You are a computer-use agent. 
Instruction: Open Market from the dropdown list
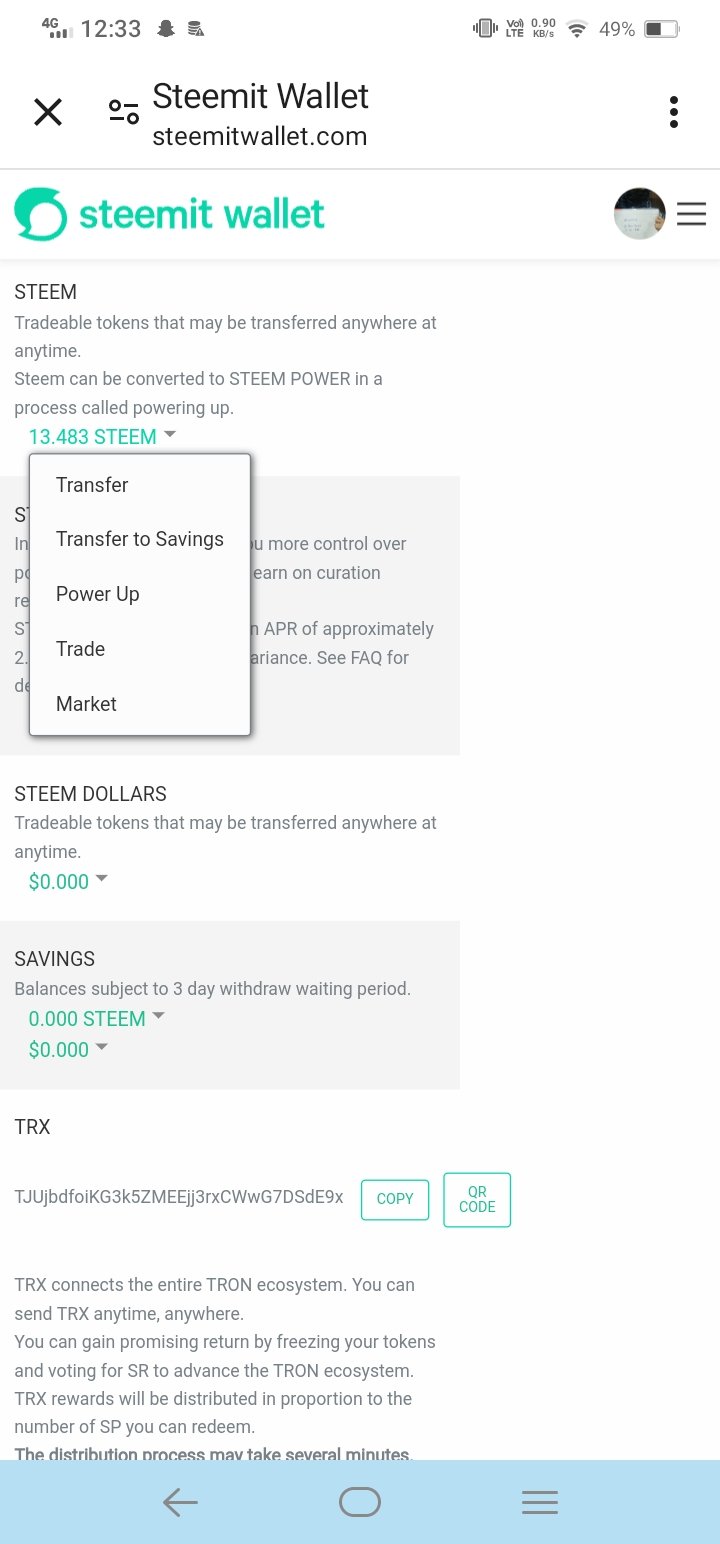87,704
